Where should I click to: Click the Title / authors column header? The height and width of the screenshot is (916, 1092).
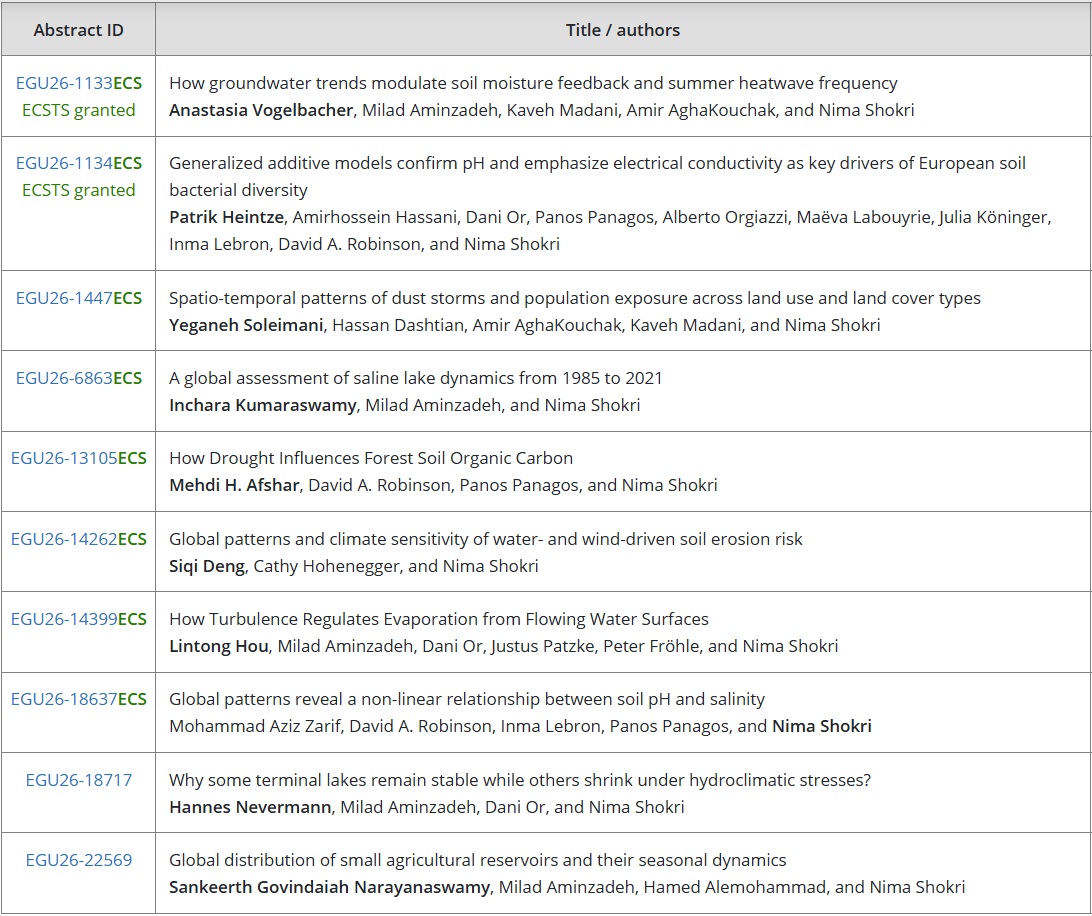pos(622,29)
